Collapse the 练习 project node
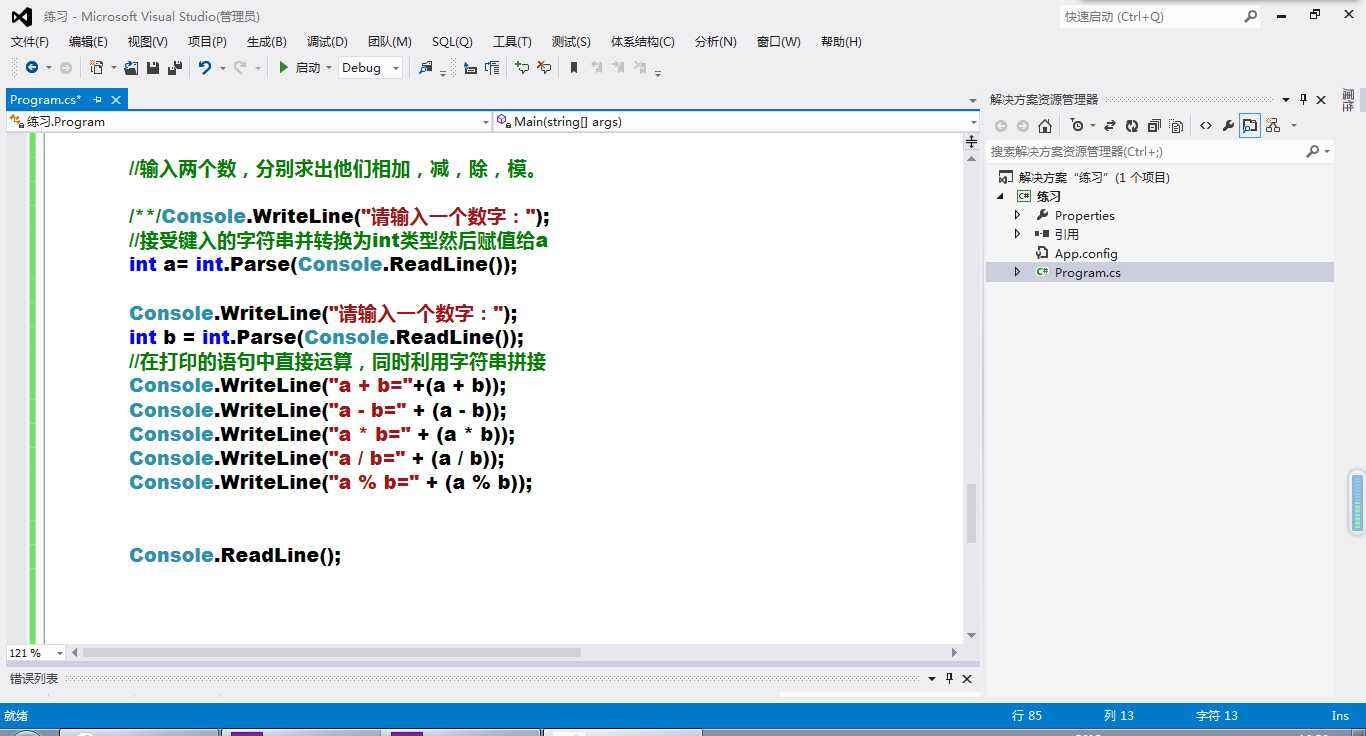 [1000, 196]
